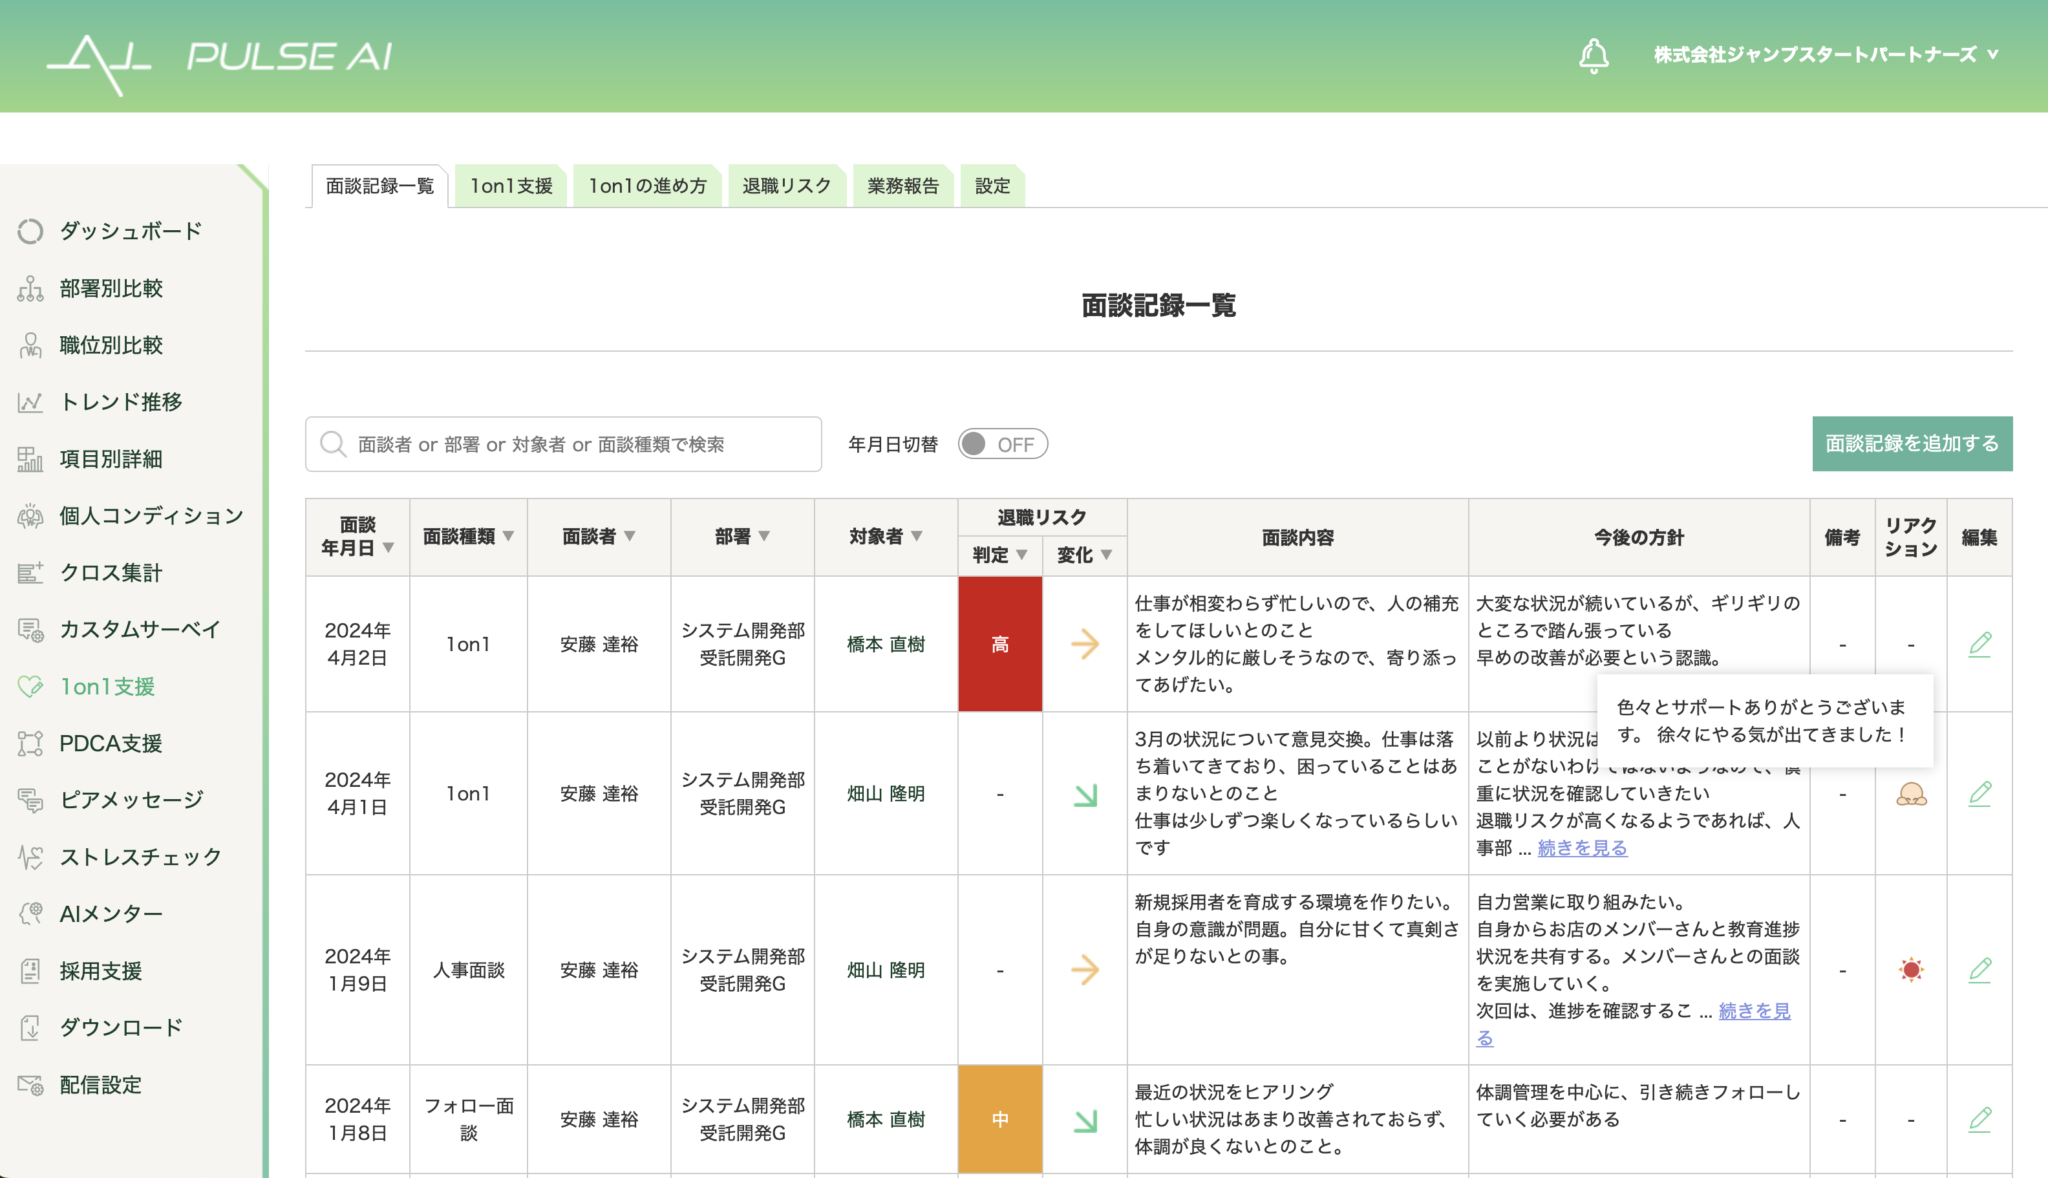Select the AIメンター sidebar icon
Screen dimensions: 2048x1178
[31, 913]
